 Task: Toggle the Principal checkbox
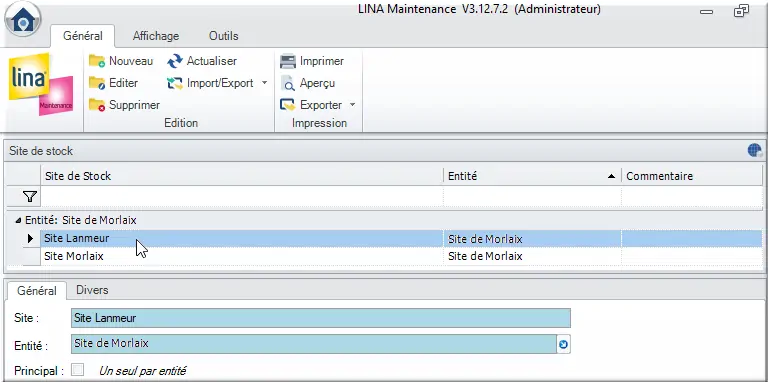click(77, 370)
